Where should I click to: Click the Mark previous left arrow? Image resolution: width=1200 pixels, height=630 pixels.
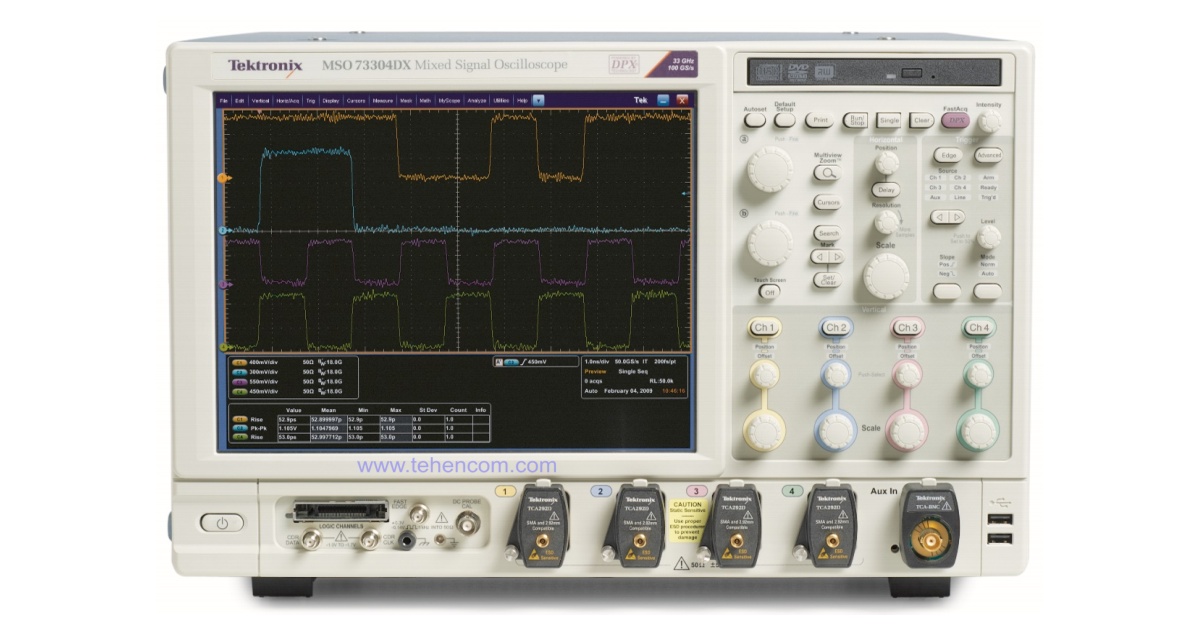[x=818, y=256]
